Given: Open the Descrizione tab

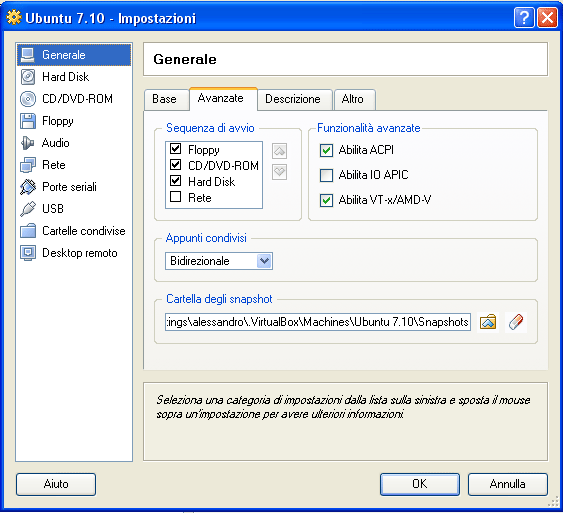Looking at the screenshot, I should click(x=295, y=99).
